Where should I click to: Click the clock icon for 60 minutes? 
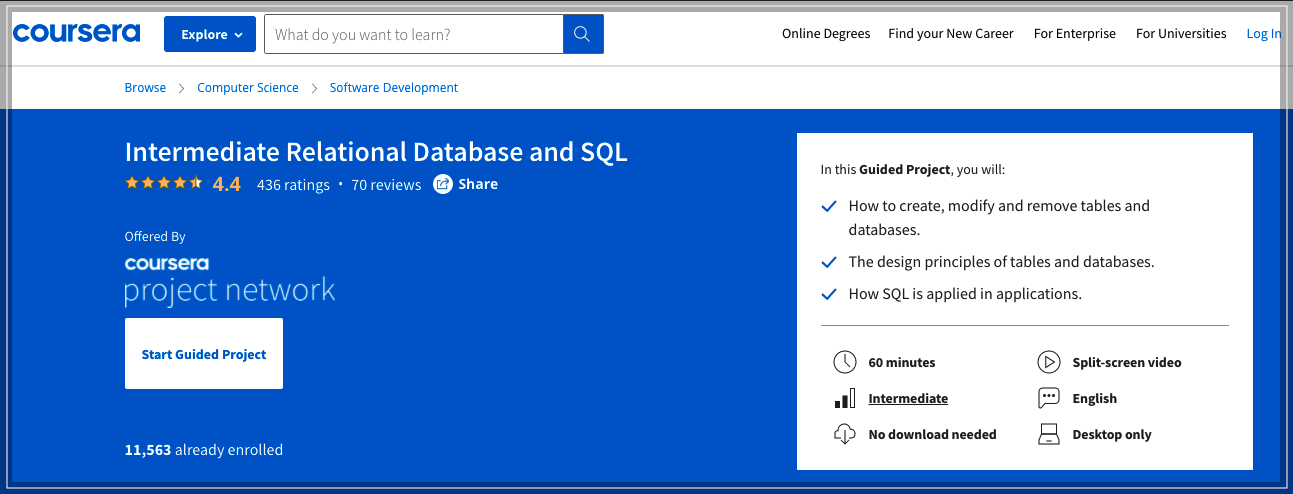(x=845, y=362)
